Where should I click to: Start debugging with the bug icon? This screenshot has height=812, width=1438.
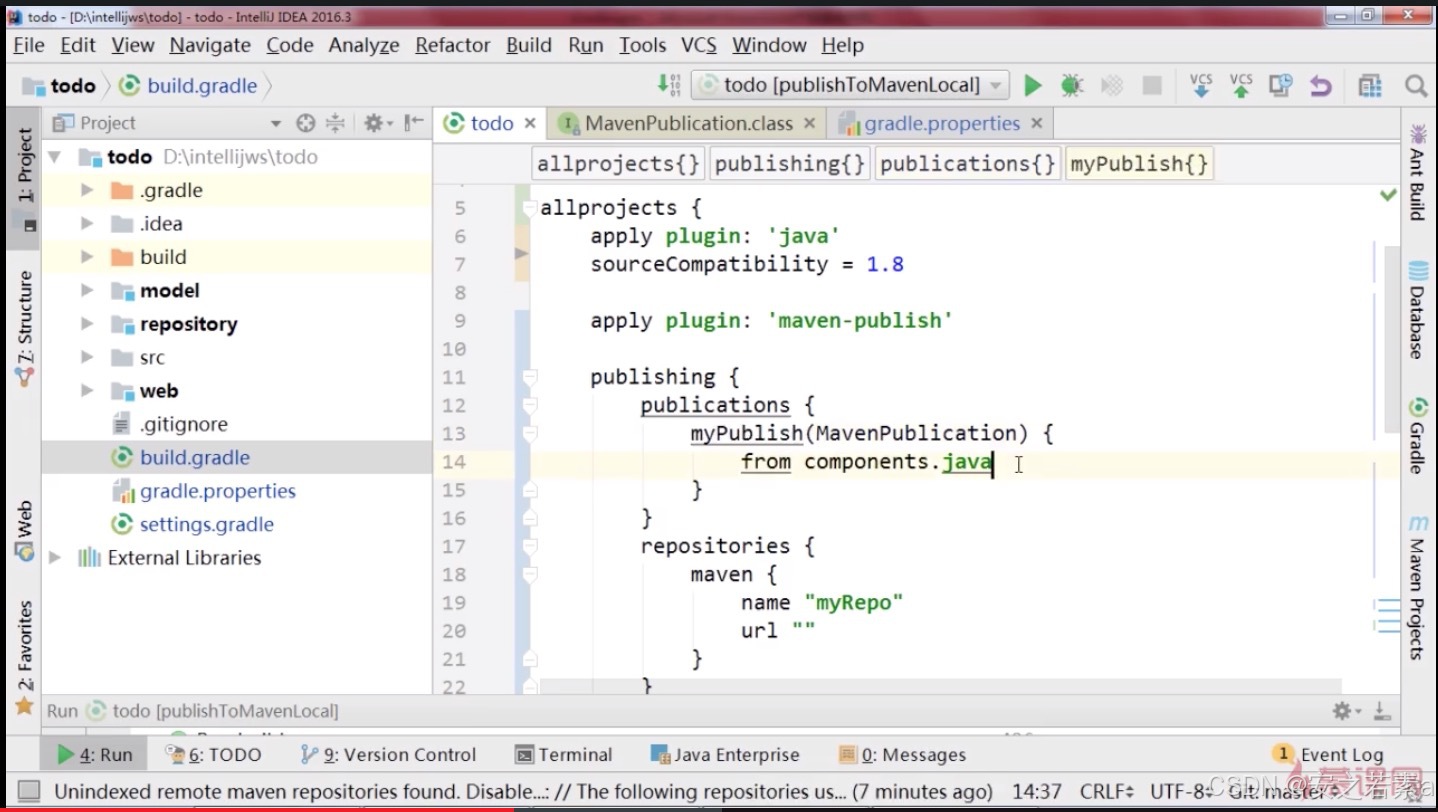coord(1072,86)
